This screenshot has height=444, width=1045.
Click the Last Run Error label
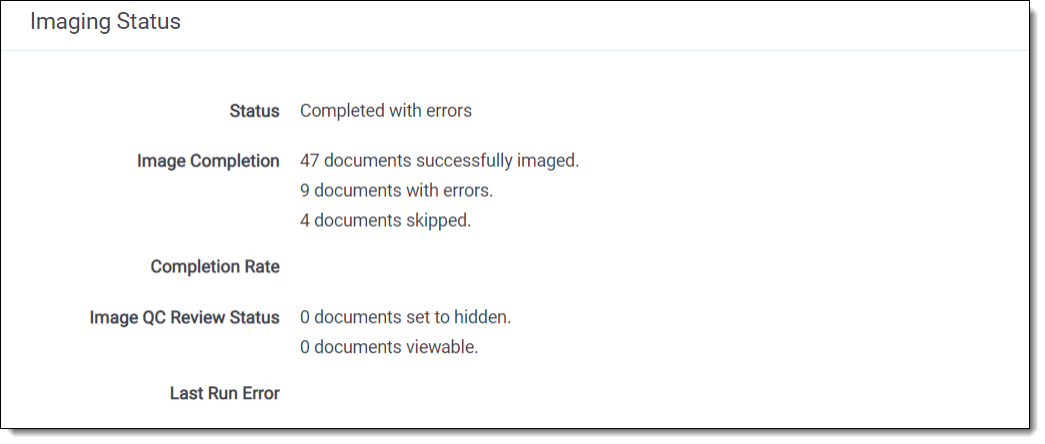[x=224, y=393]
